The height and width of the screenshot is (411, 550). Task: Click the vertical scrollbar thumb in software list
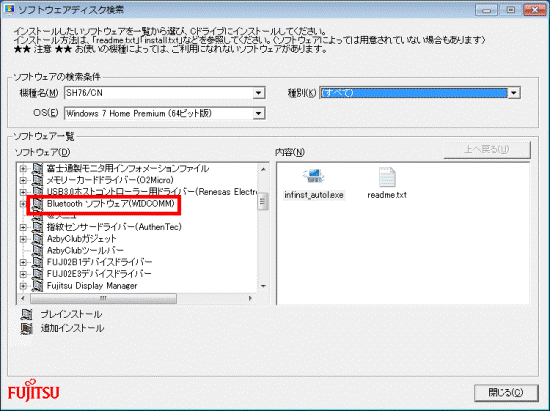[263, 201]
